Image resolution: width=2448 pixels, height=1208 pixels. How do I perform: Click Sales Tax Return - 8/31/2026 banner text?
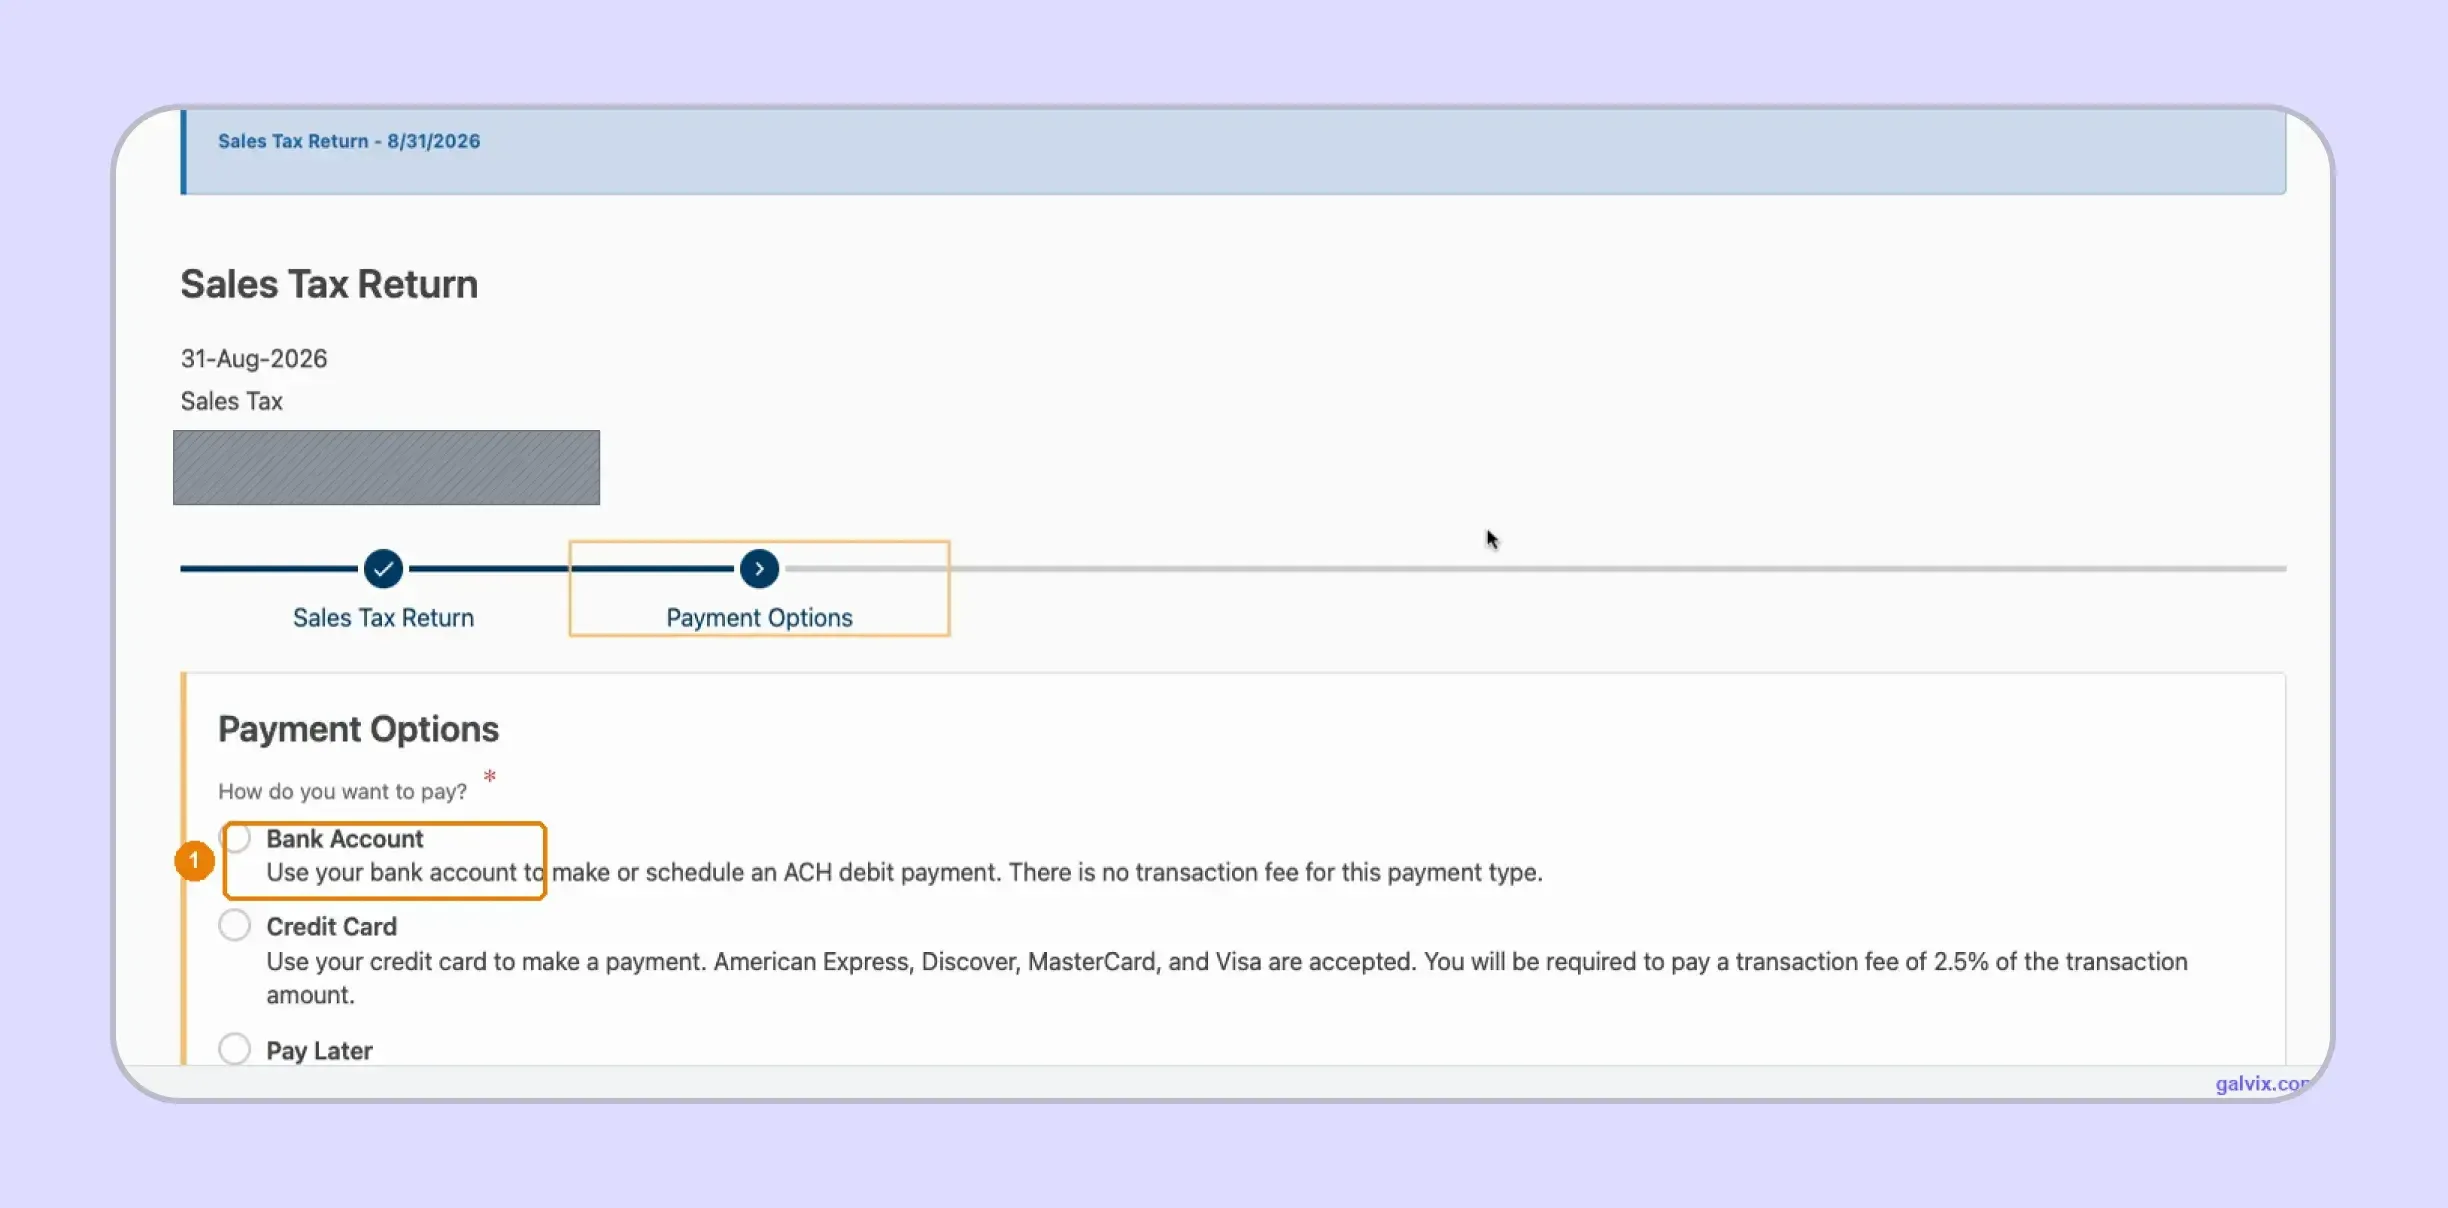pyautogui.click(x=349, y=141)
